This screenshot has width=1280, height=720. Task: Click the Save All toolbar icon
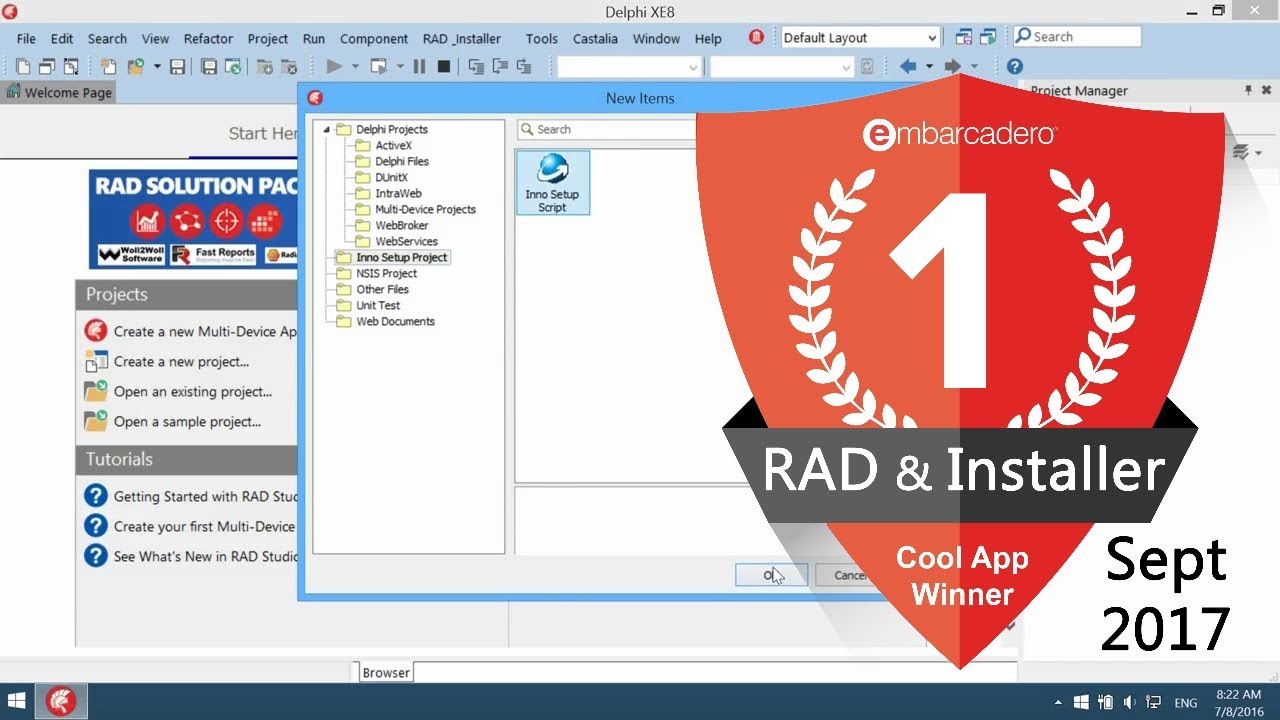point(209,67)
